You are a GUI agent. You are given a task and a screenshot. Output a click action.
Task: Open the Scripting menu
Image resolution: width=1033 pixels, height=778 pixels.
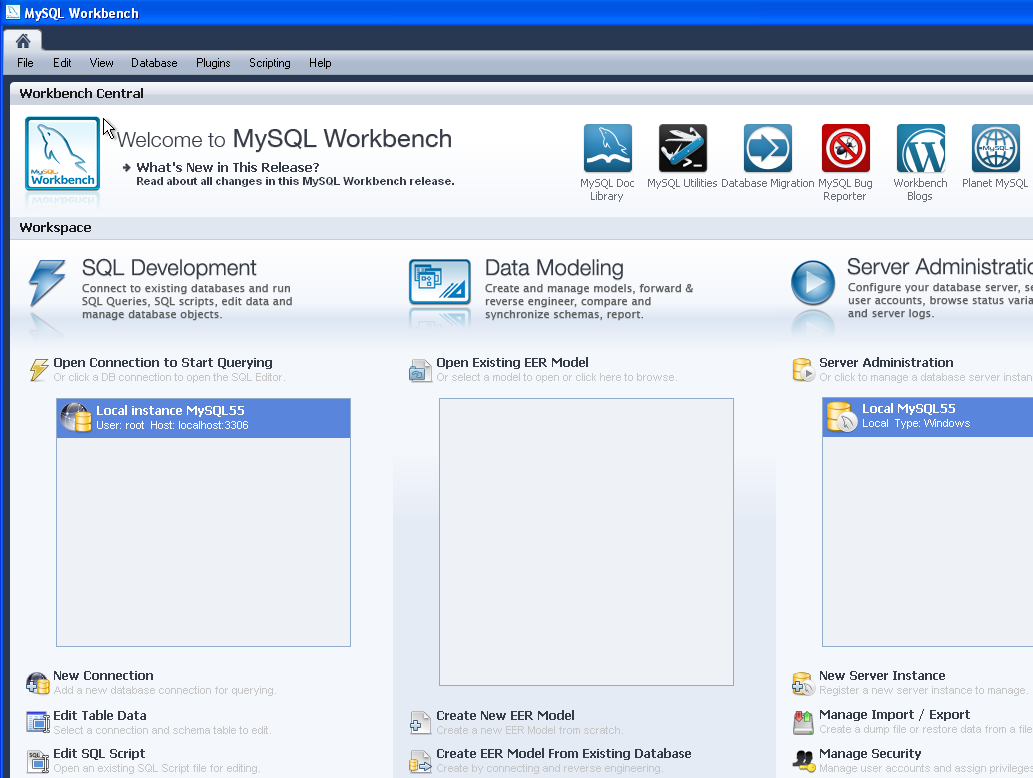pos(269,63)
